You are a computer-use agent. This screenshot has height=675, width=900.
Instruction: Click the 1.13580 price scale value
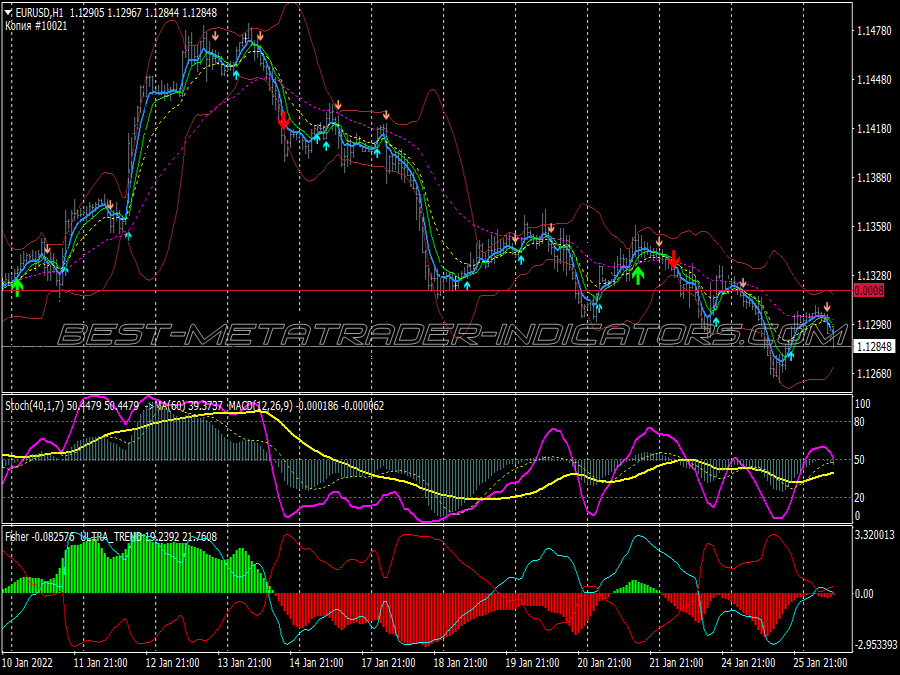[x=874, y=227]
